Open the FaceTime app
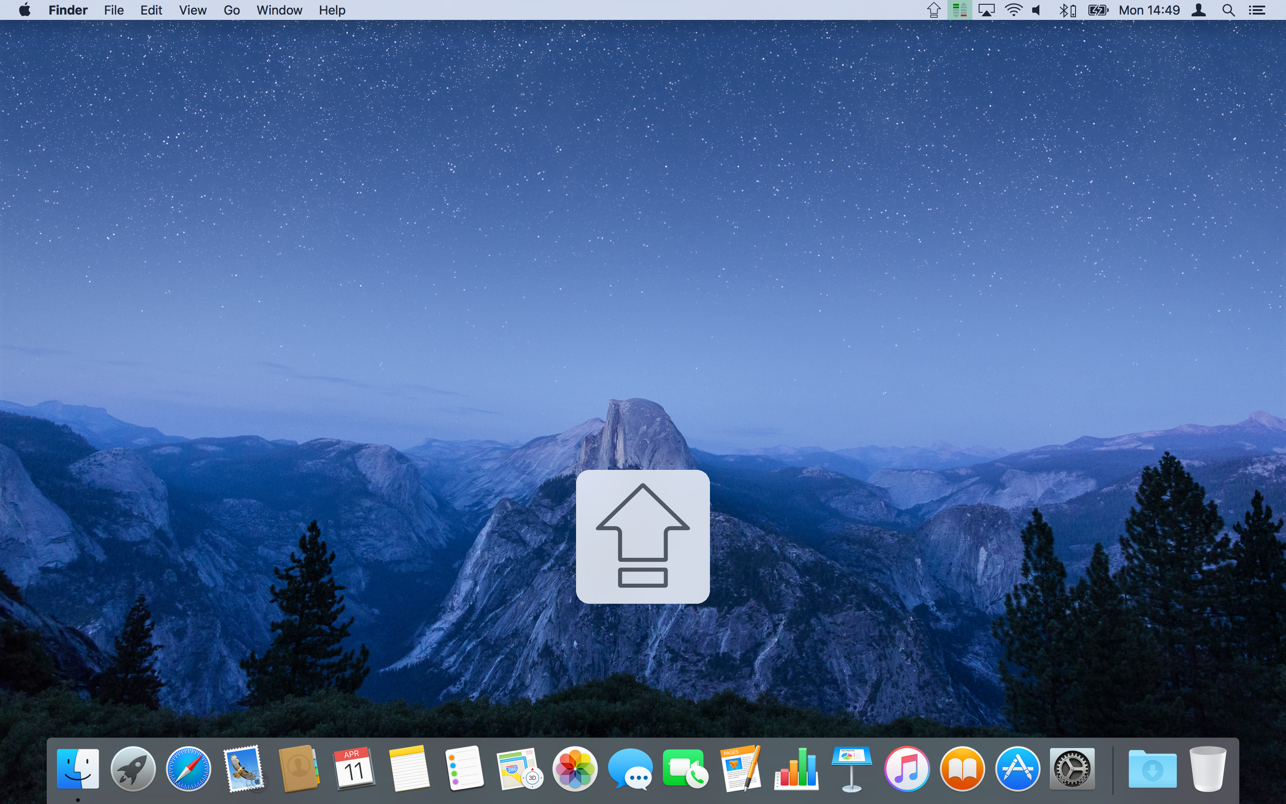1286x804 pixels. click(685, 769)
